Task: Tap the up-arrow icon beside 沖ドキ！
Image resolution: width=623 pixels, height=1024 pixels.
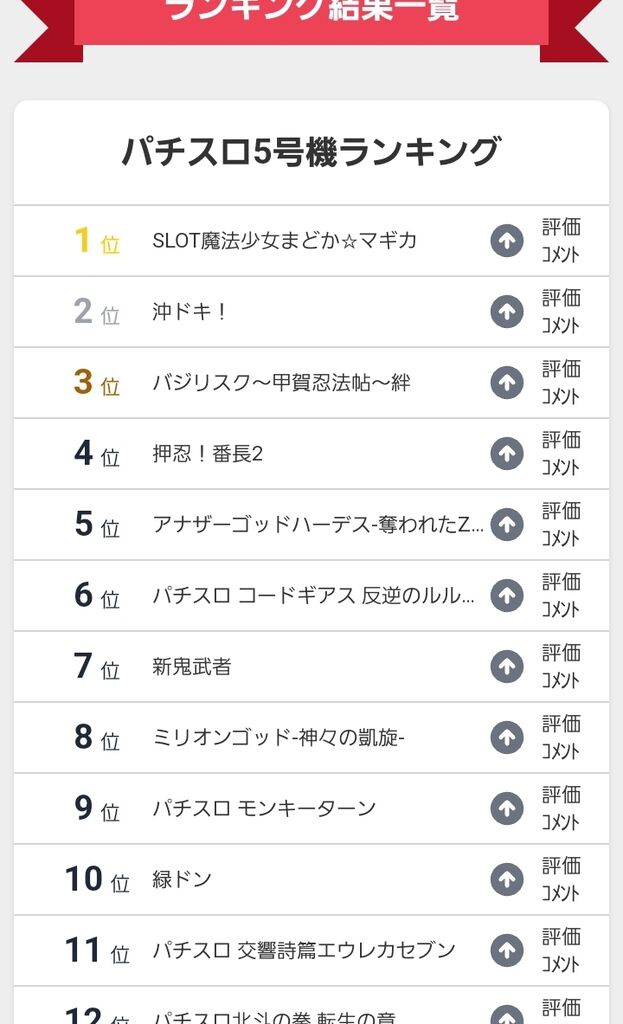Action: (507, 312)
